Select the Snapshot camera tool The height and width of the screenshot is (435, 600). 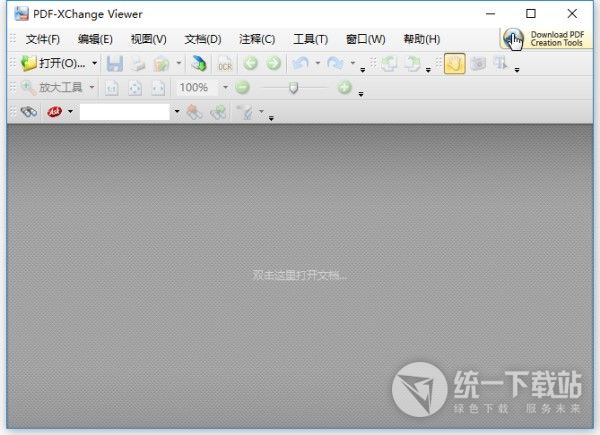(x=478, y=64)
